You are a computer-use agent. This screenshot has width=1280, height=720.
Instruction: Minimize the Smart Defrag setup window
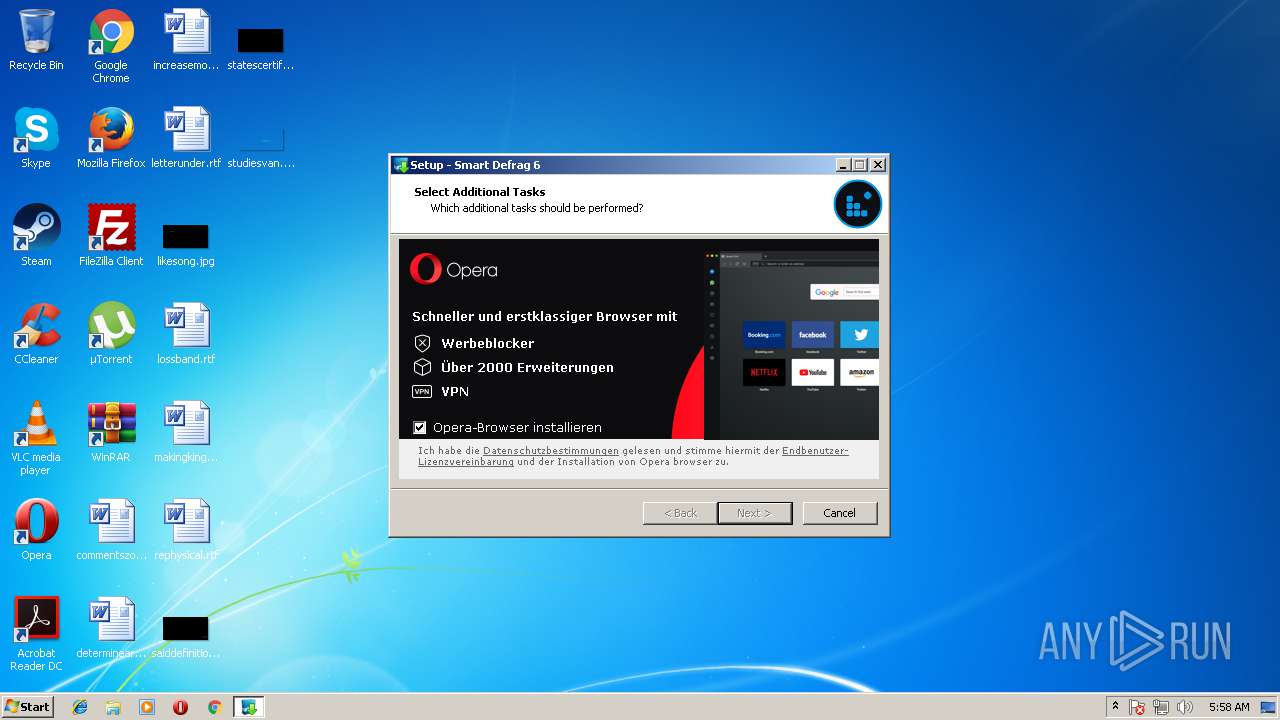[843, 165]
